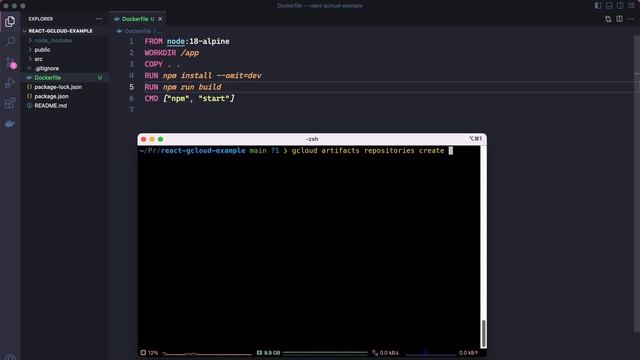Image resolution: width=640 pixels, height=360 pixels.
Task: Open the customize layout control
Action: coord(631,6)
